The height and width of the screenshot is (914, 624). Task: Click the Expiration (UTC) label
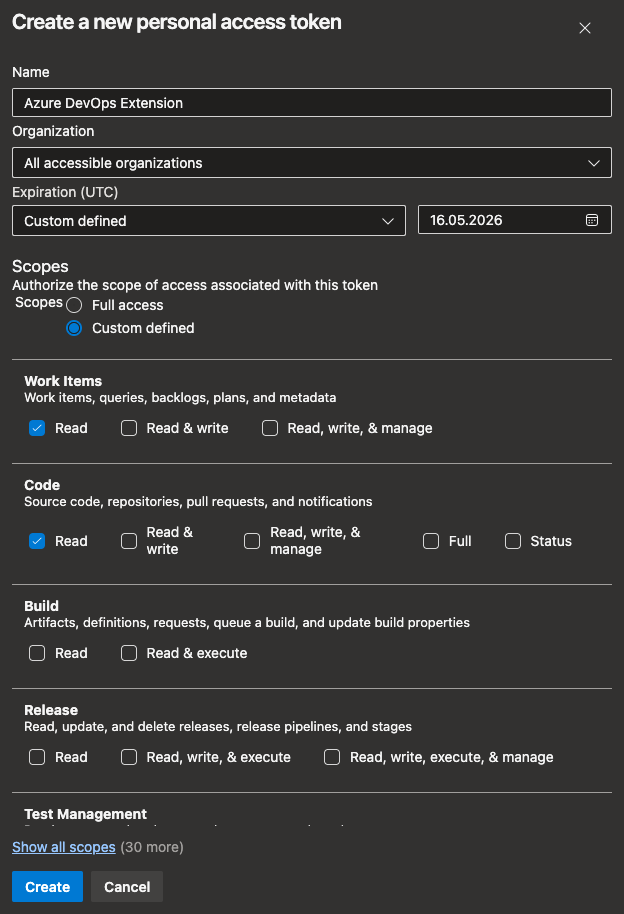pos(65,192)
